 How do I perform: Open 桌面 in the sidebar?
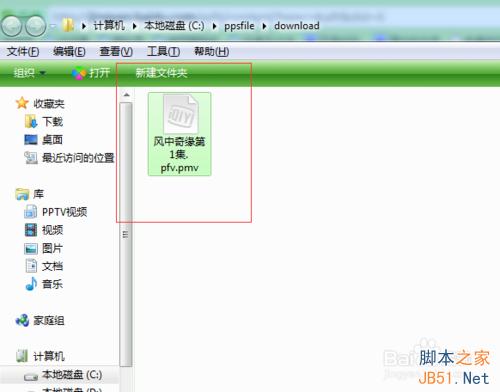pos(52,140)
